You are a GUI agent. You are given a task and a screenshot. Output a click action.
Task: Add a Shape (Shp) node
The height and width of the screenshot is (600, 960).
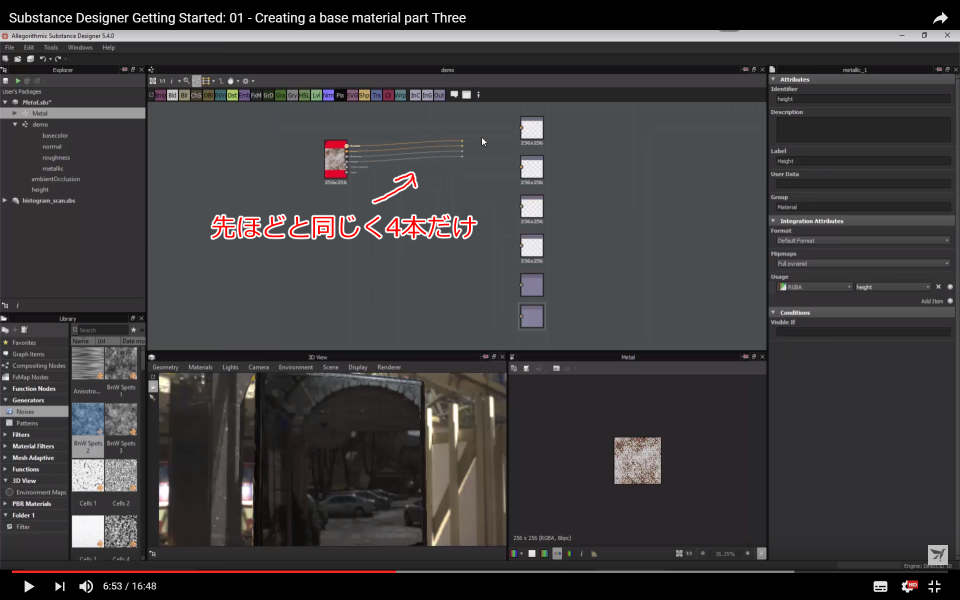364,95
